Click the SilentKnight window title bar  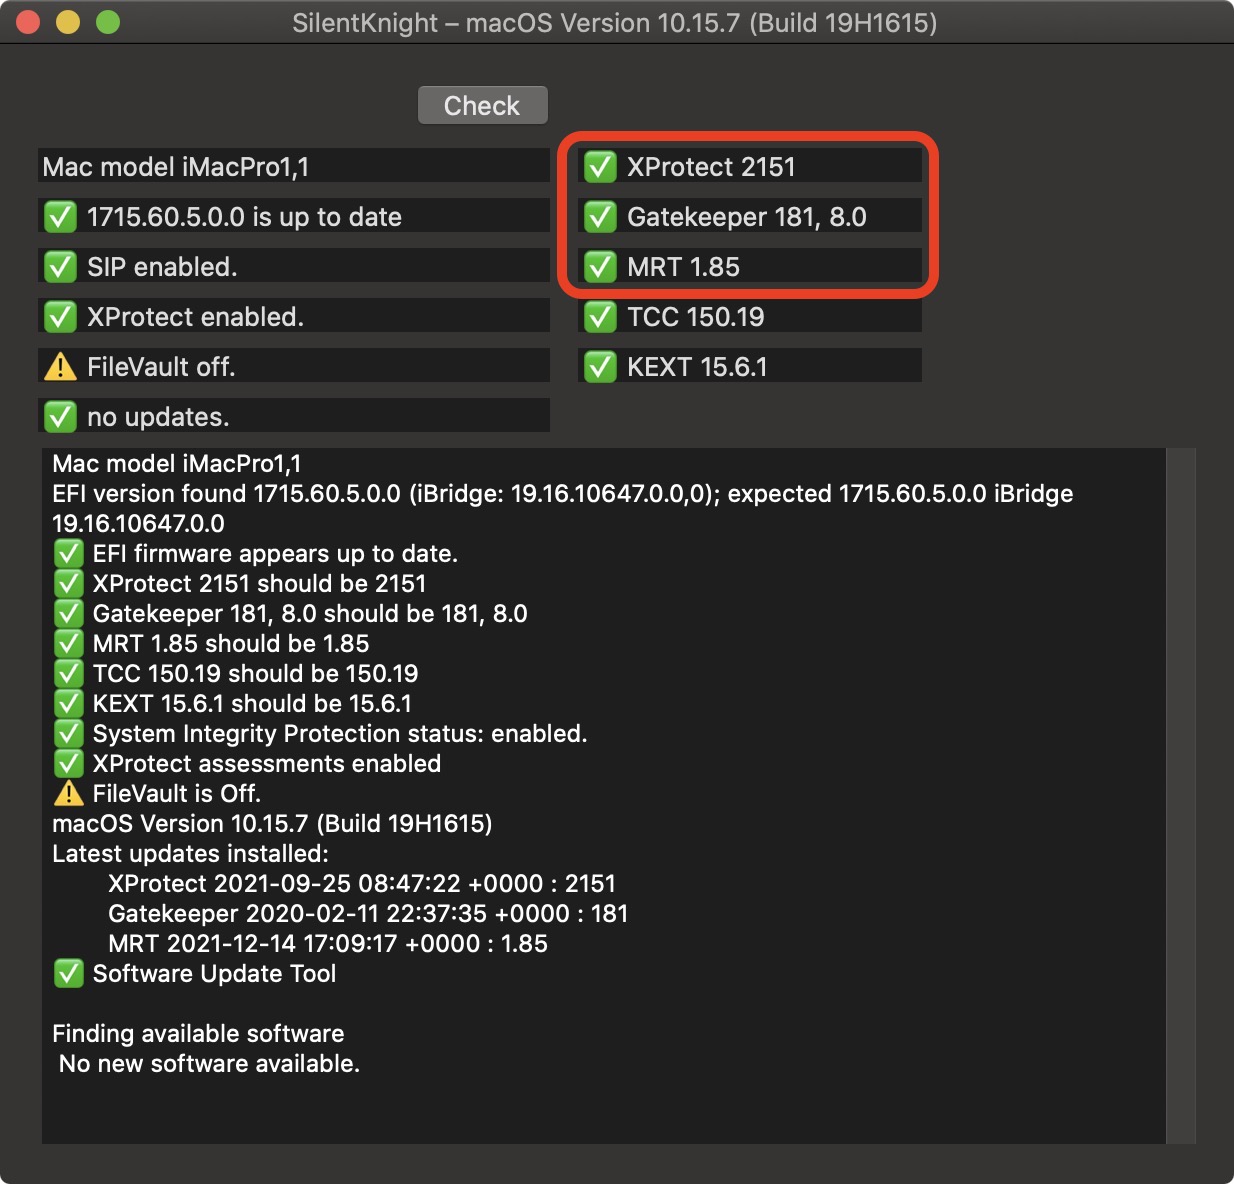coord(614,22)
